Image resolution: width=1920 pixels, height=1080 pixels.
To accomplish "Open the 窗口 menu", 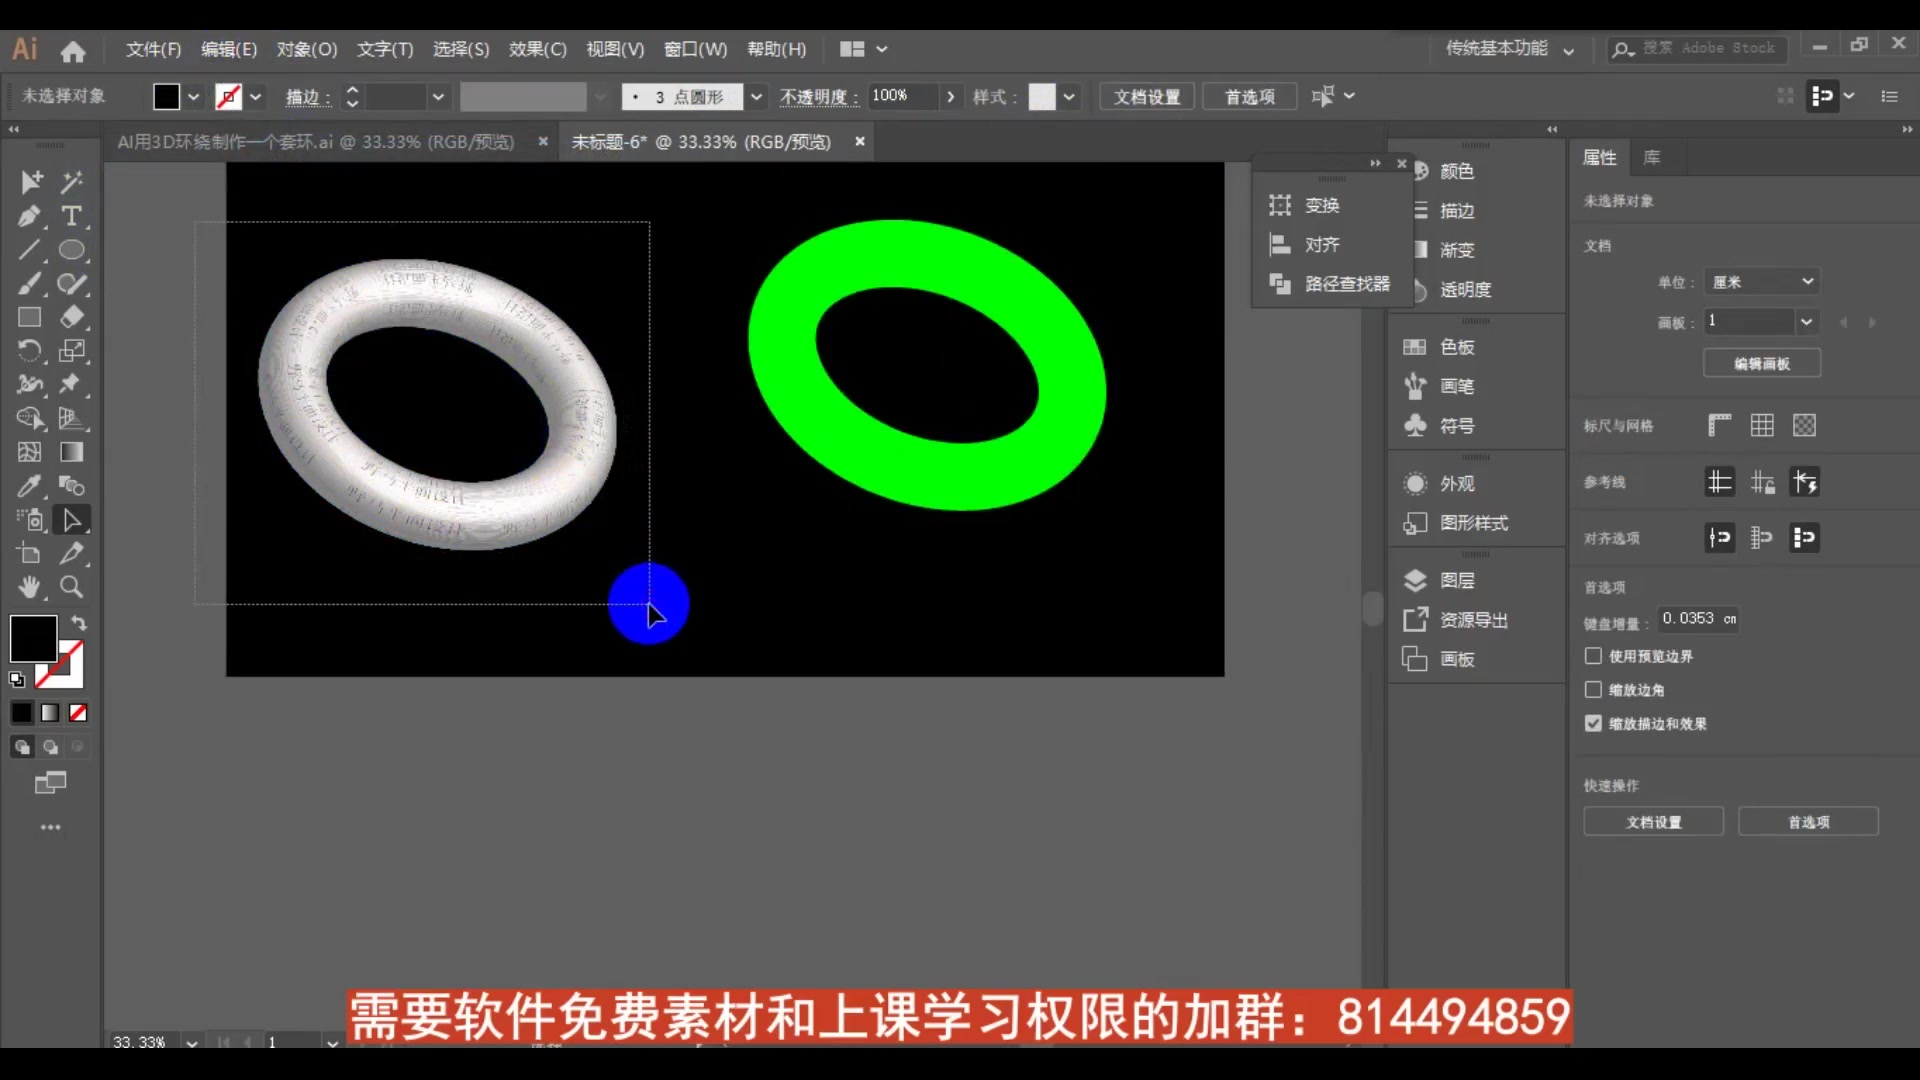I will coord(696,49).
